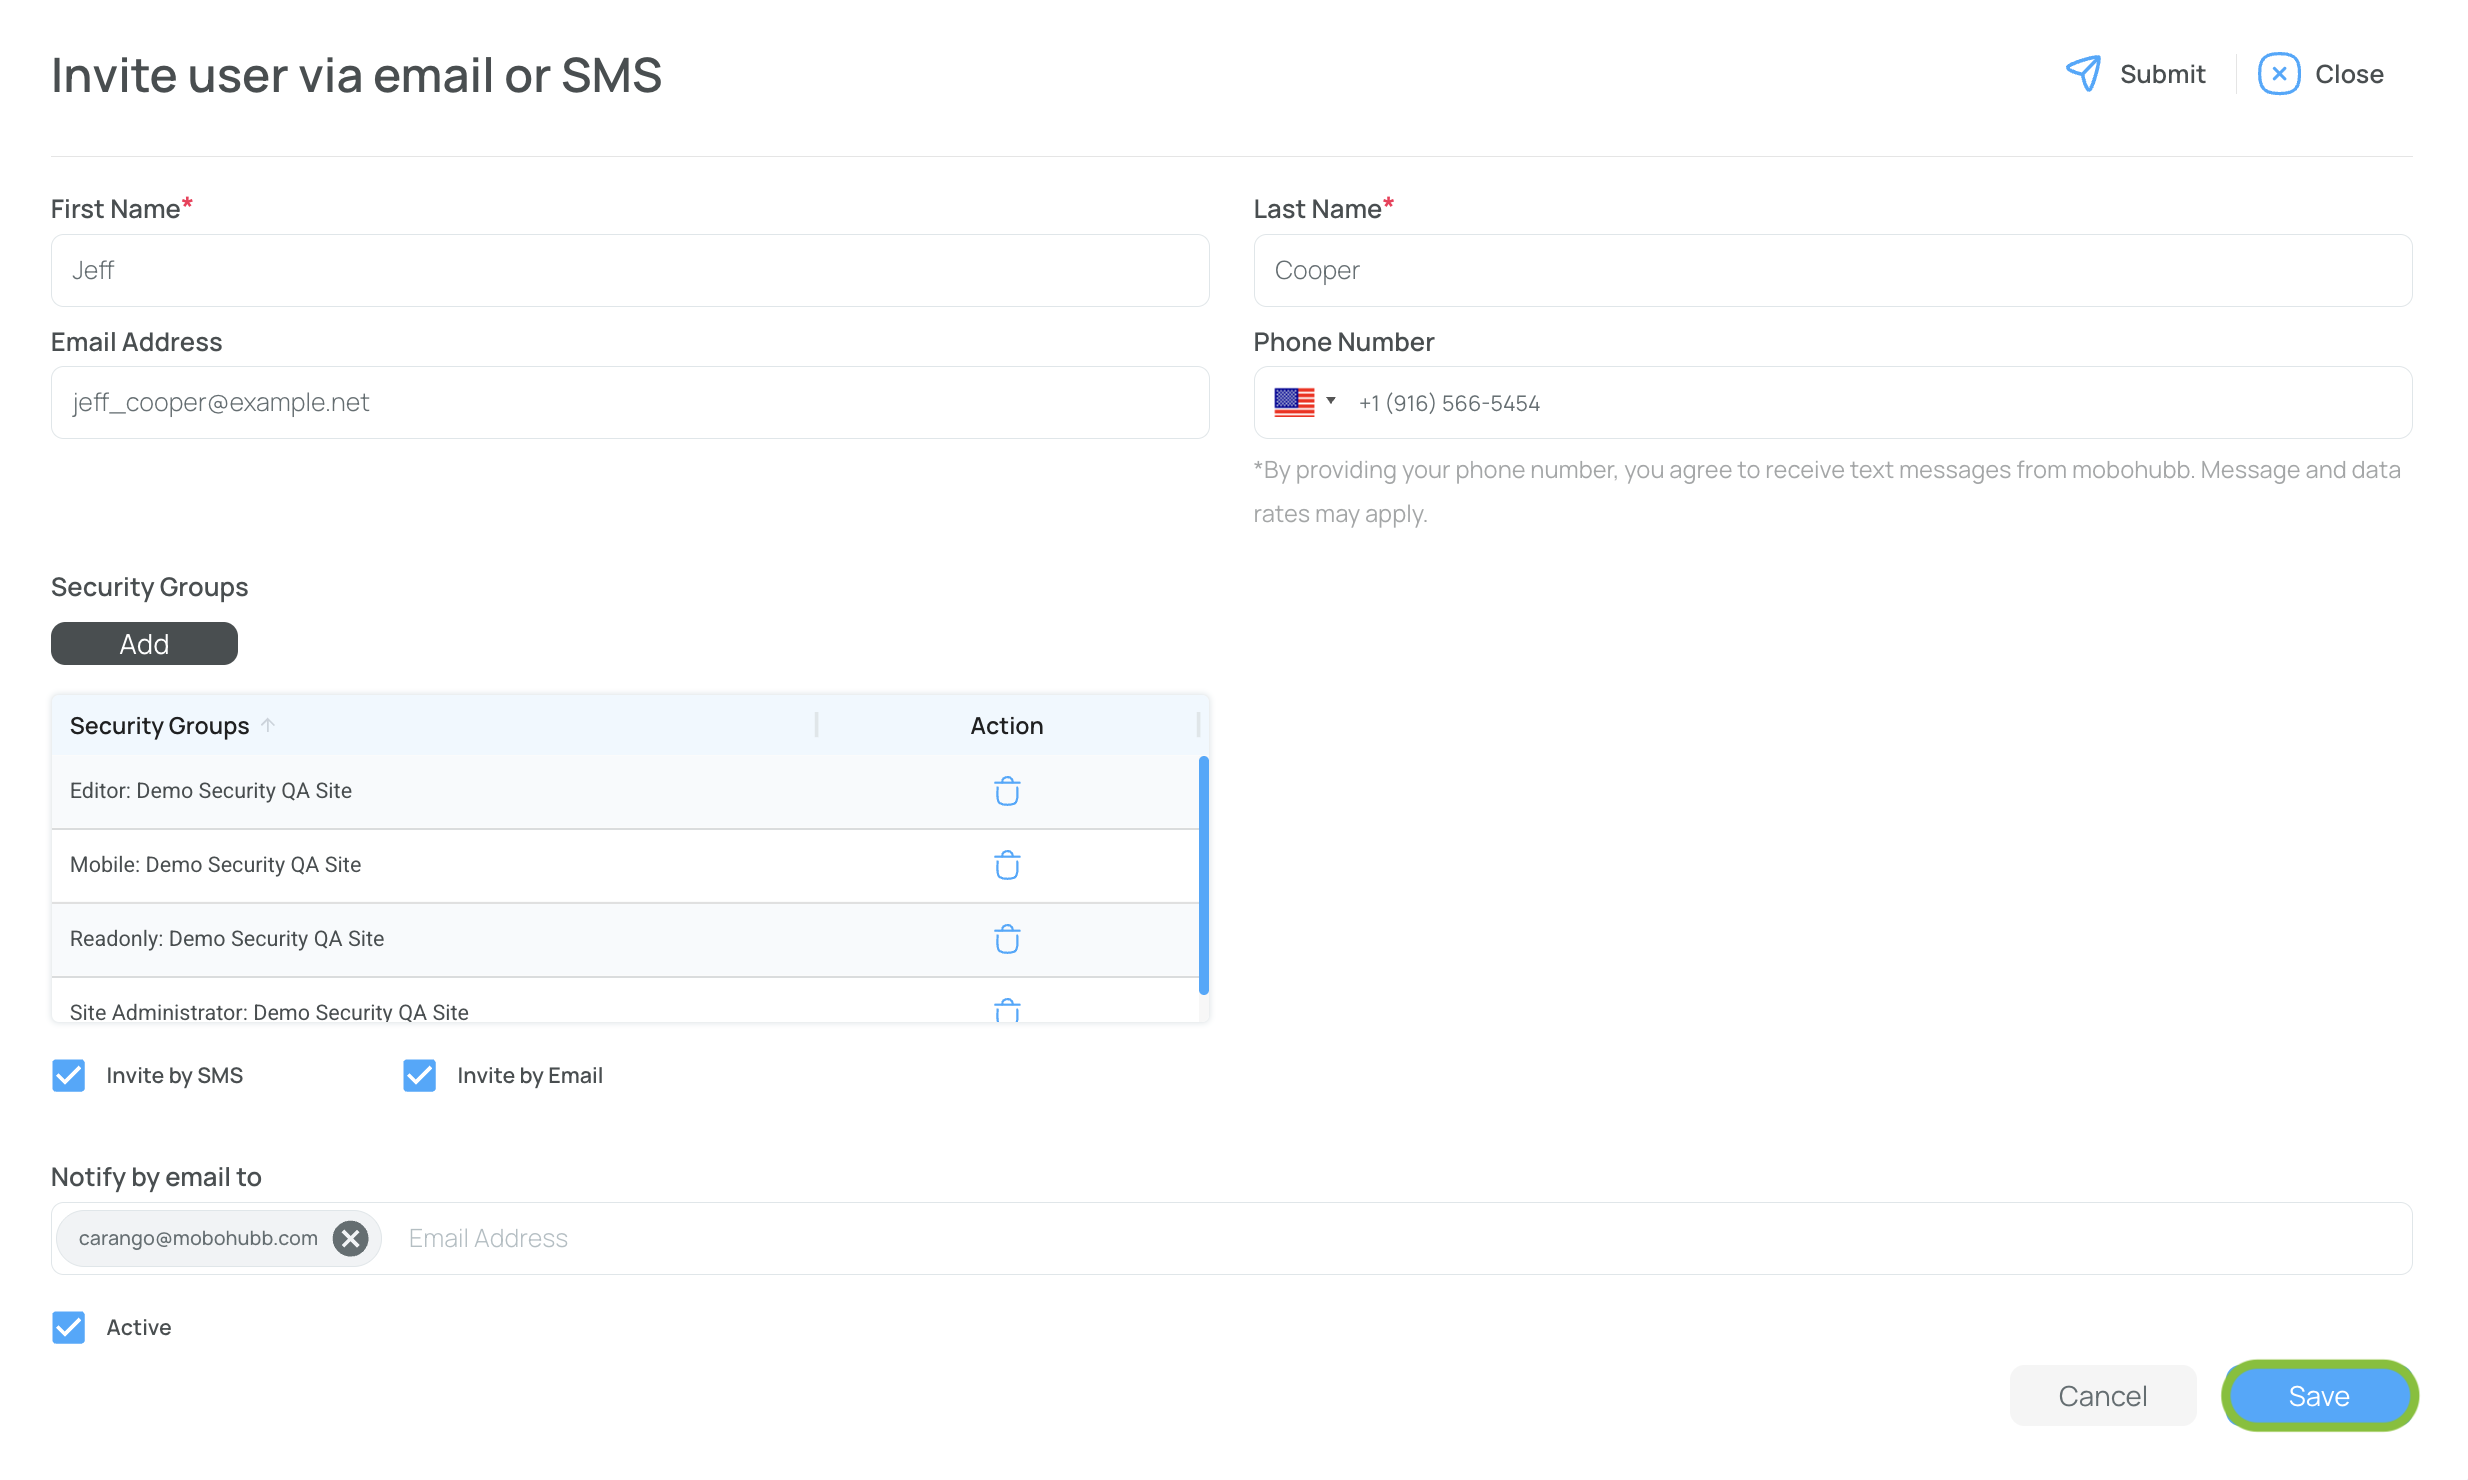Click the paper plane Submit icon
Viewport: 2468px width, 1480px height.
[2083, 74]
